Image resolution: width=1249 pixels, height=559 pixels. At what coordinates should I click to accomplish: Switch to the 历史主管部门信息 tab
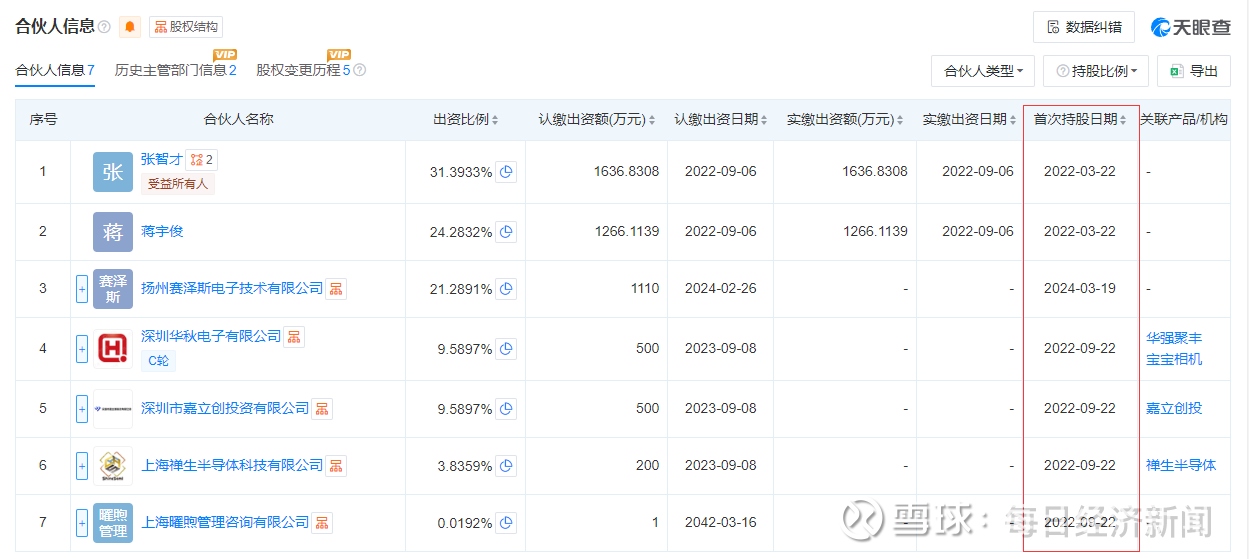[x=175, y=71]
